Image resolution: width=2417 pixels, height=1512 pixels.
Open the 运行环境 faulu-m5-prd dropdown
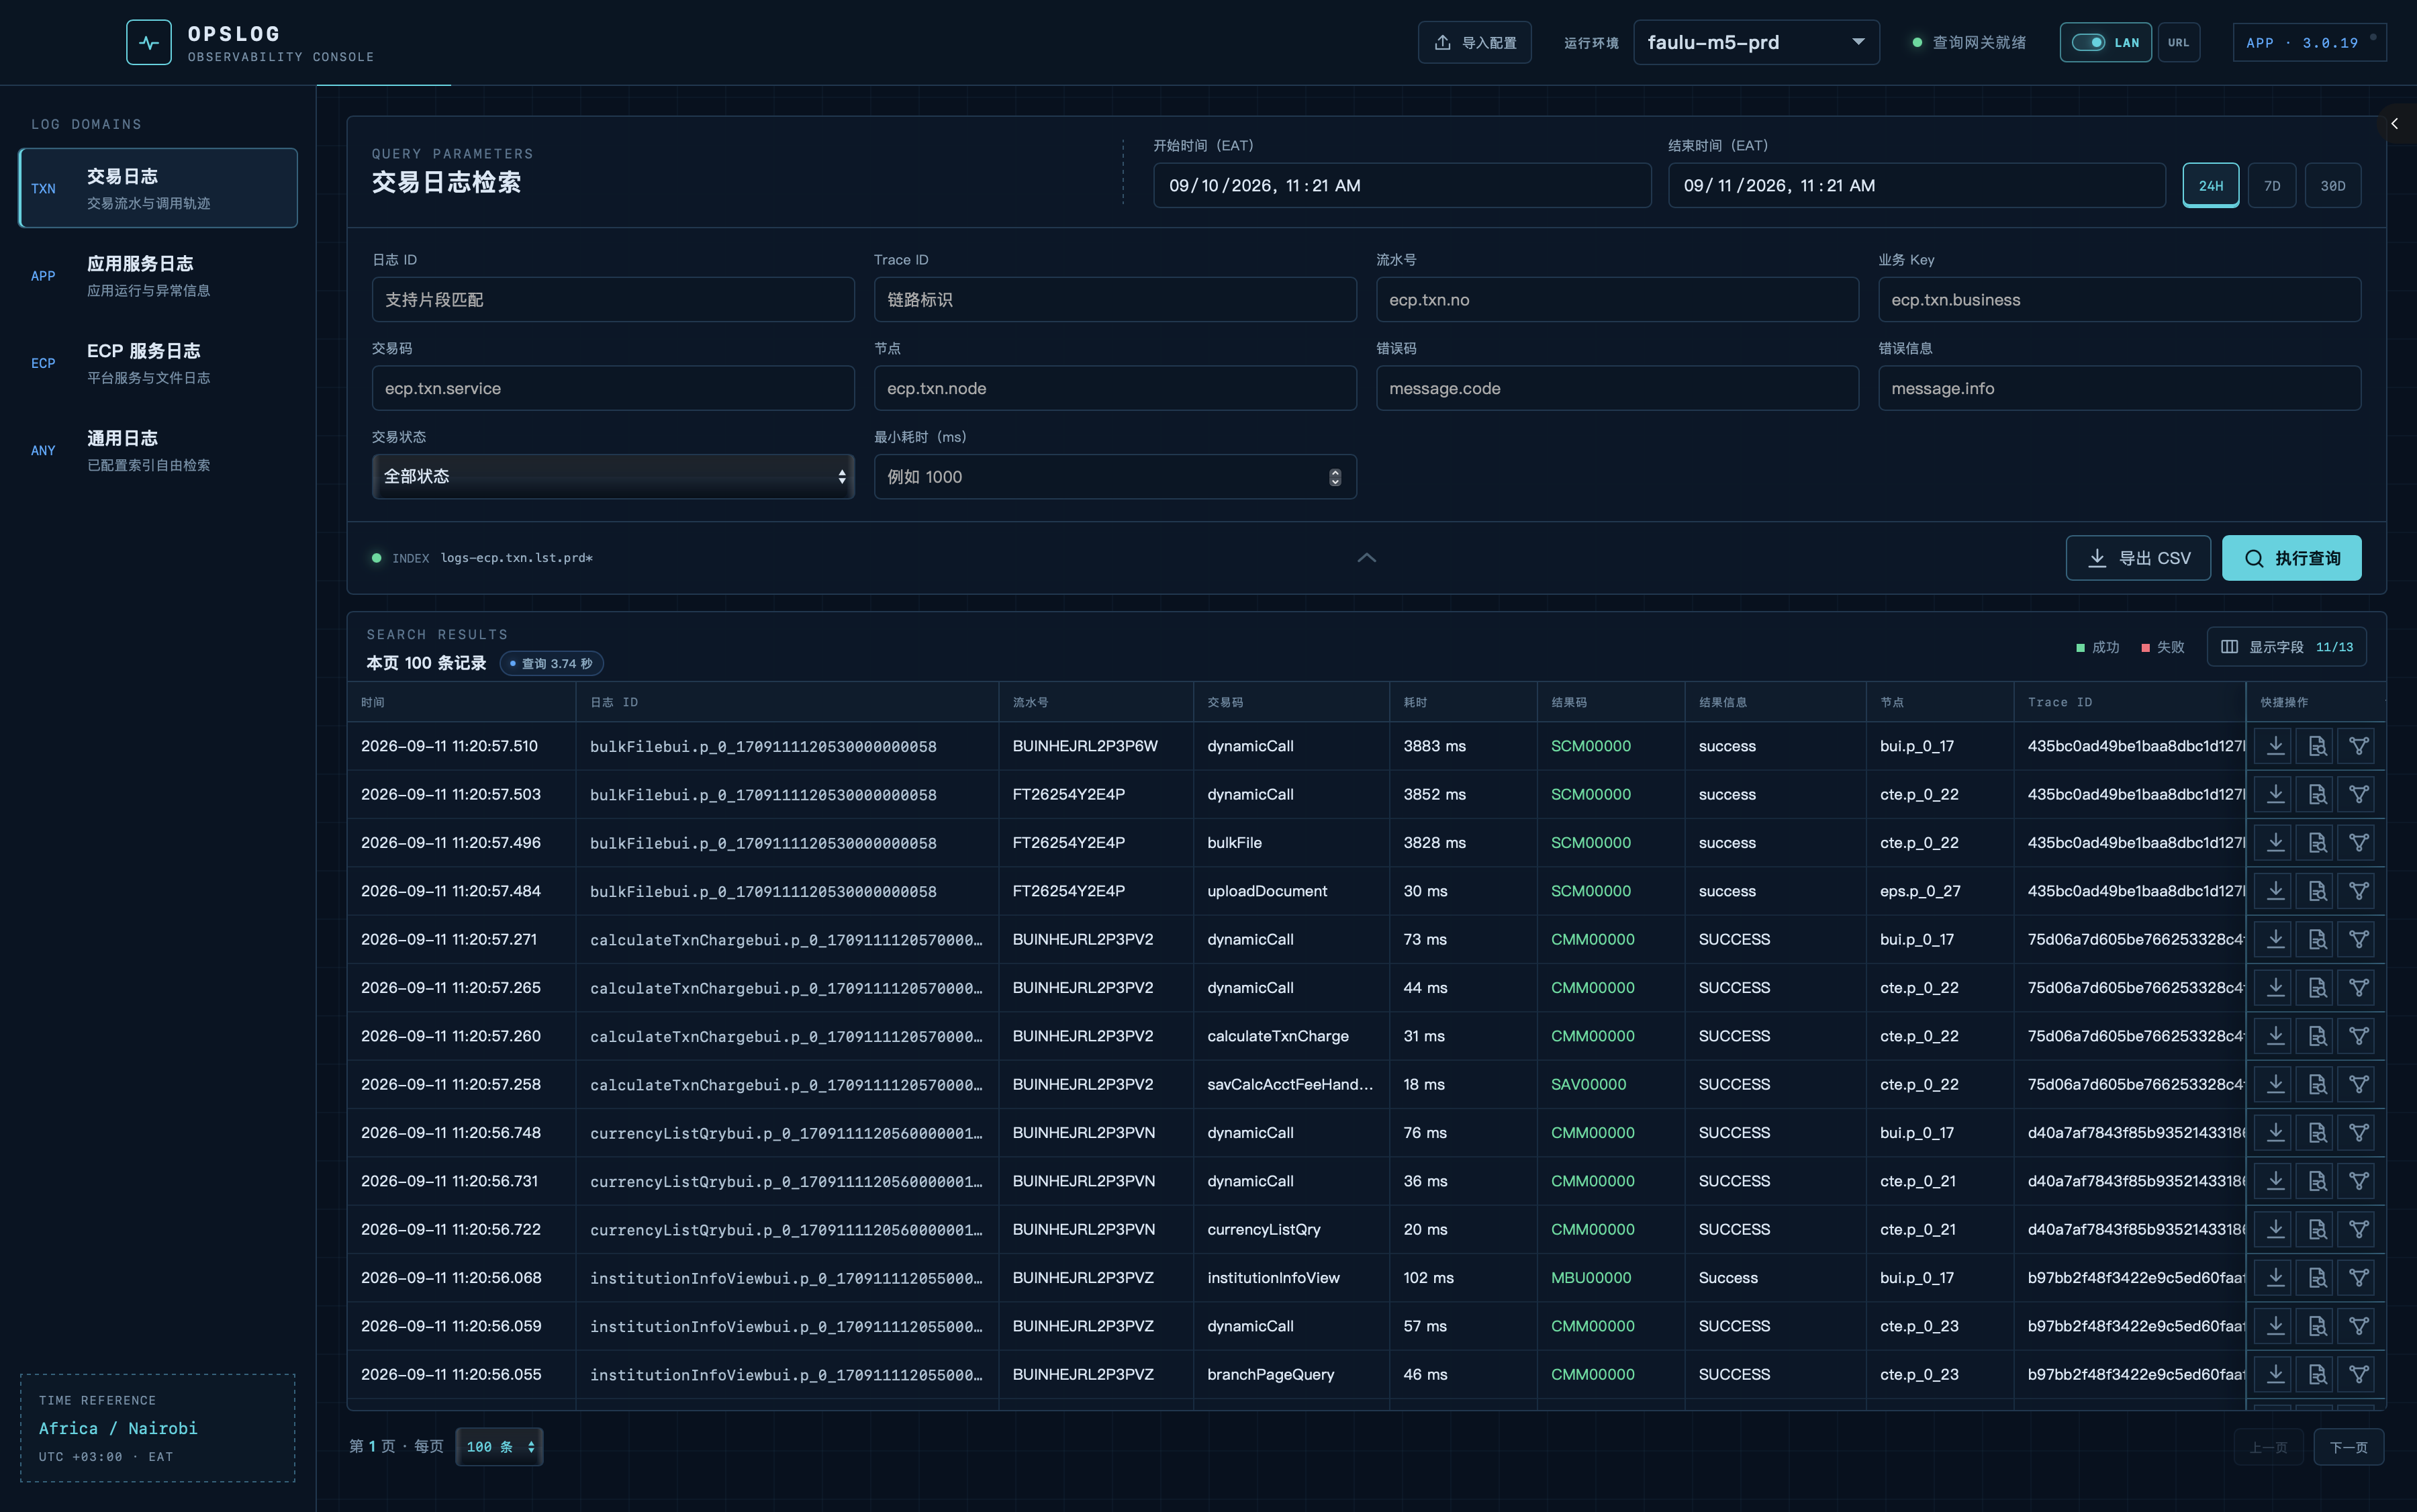(x=1756, y=43)
